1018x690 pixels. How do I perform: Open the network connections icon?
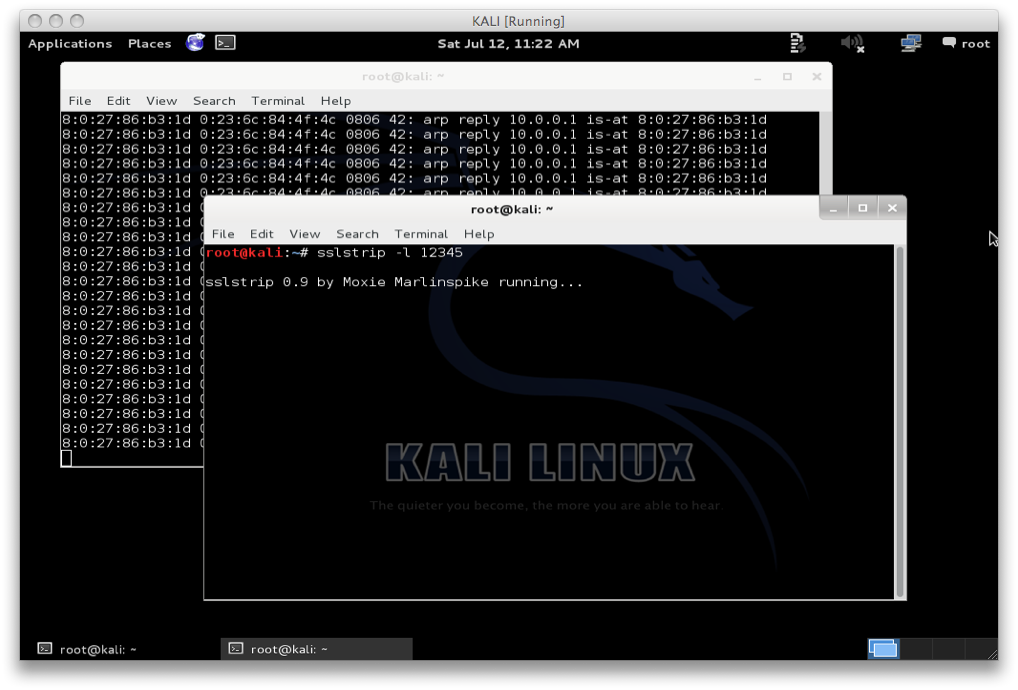coord(911,43)
